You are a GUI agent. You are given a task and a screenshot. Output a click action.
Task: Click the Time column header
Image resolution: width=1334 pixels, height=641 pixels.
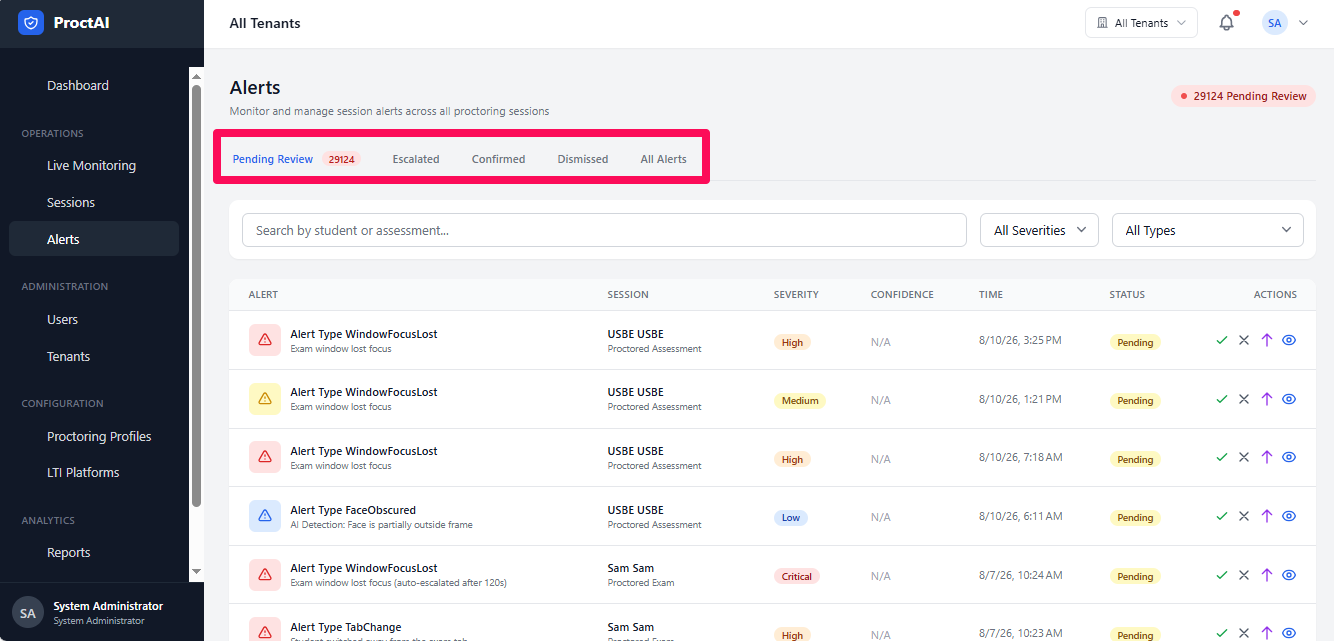991,295
